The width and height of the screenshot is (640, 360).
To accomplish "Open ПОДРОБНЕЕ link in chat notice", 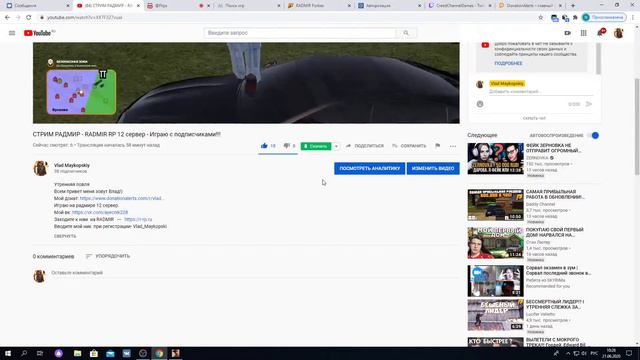I will coord(508,64).
